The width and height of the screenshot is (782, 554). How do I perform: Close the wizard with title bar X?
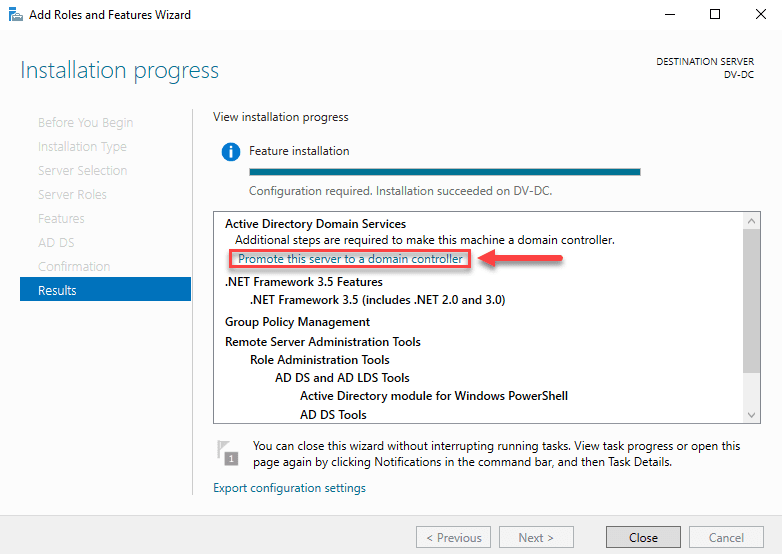pos(760,14)
